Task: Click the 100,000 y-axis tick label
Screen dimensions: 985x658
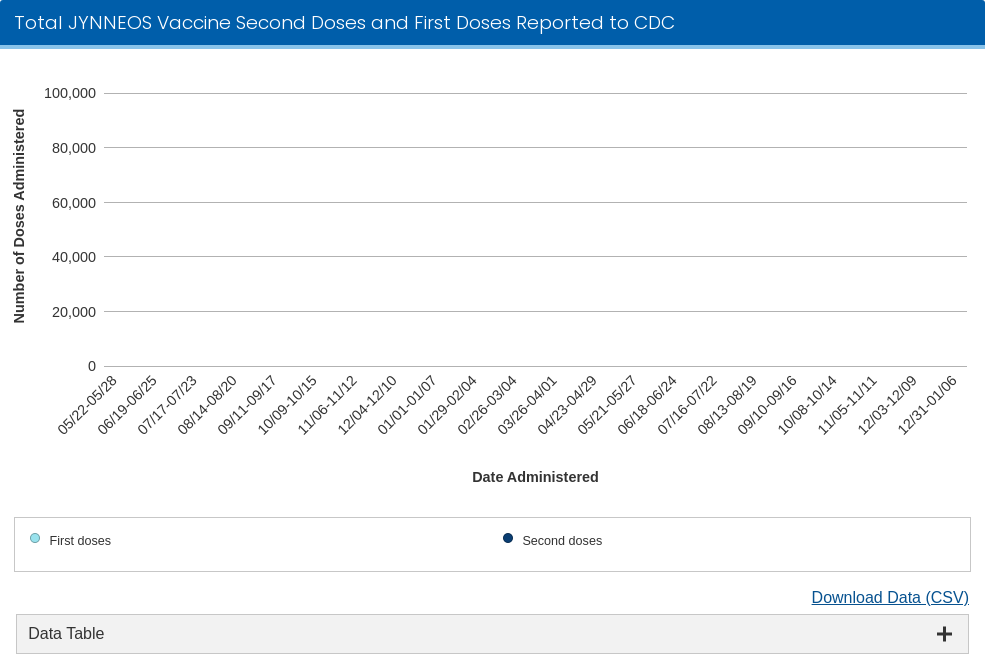Action: coord(70,93)
